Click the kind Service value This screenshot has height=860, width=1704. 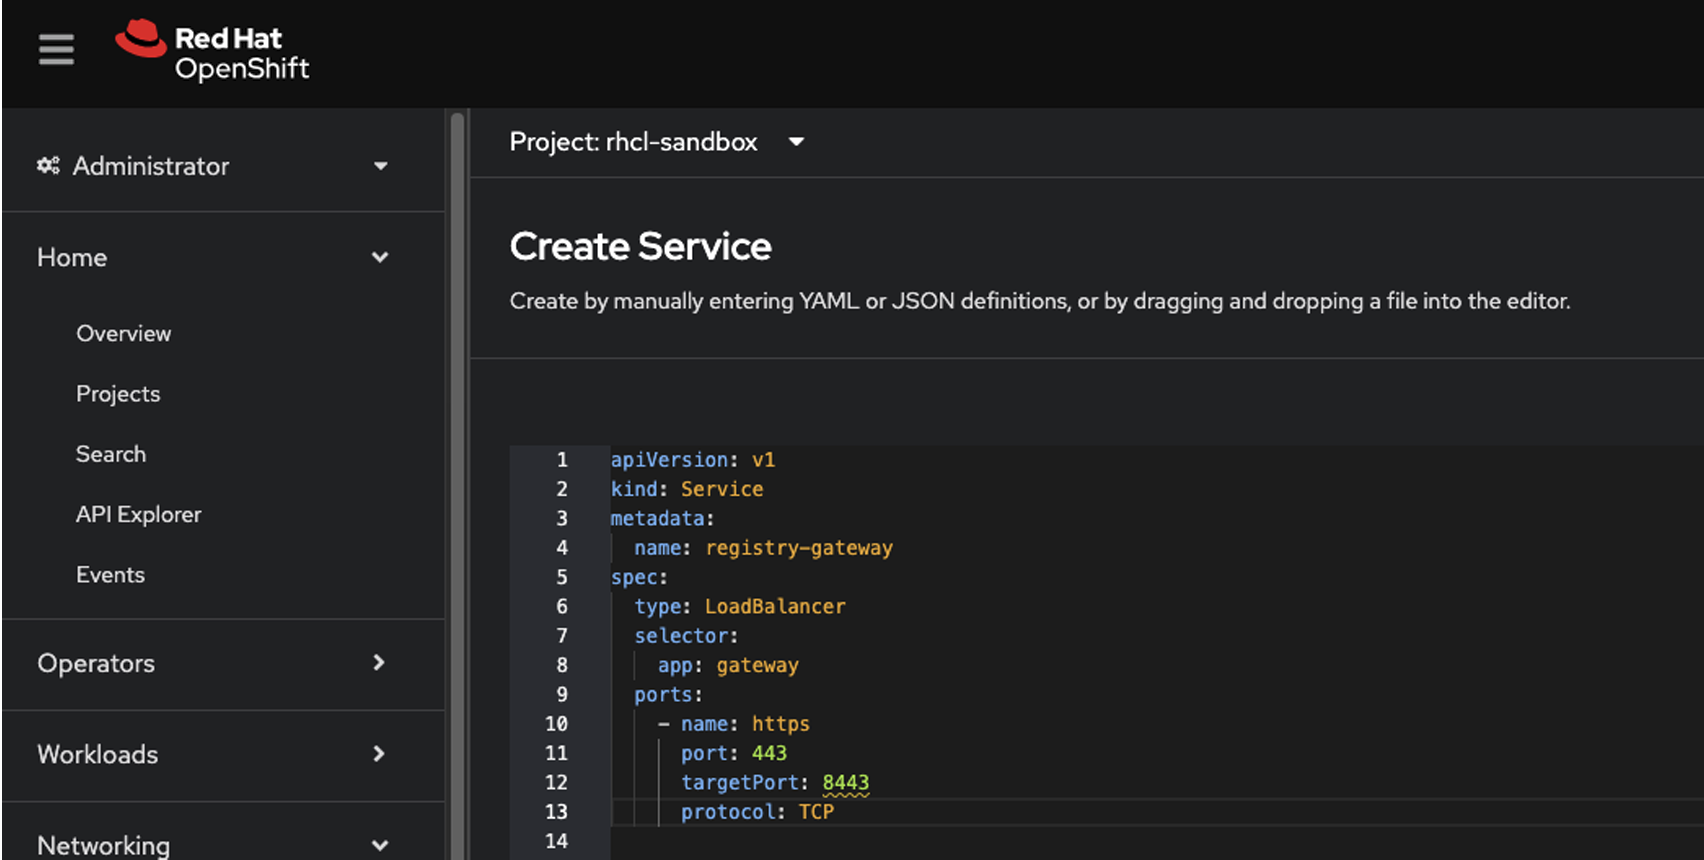[722, 489]
